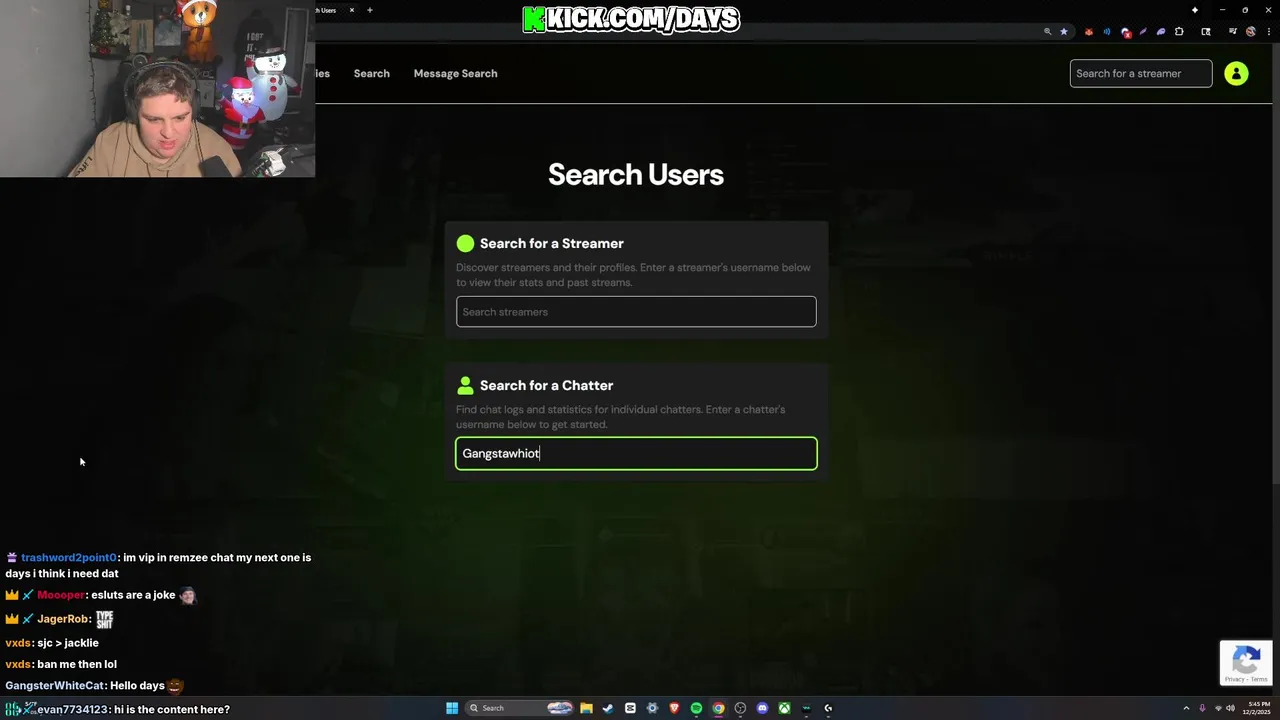Screen dimensions: 1280x720
Task: Click username 'trashword2point0' in chat
Action: pyautogui.click(x=69, y=558)
